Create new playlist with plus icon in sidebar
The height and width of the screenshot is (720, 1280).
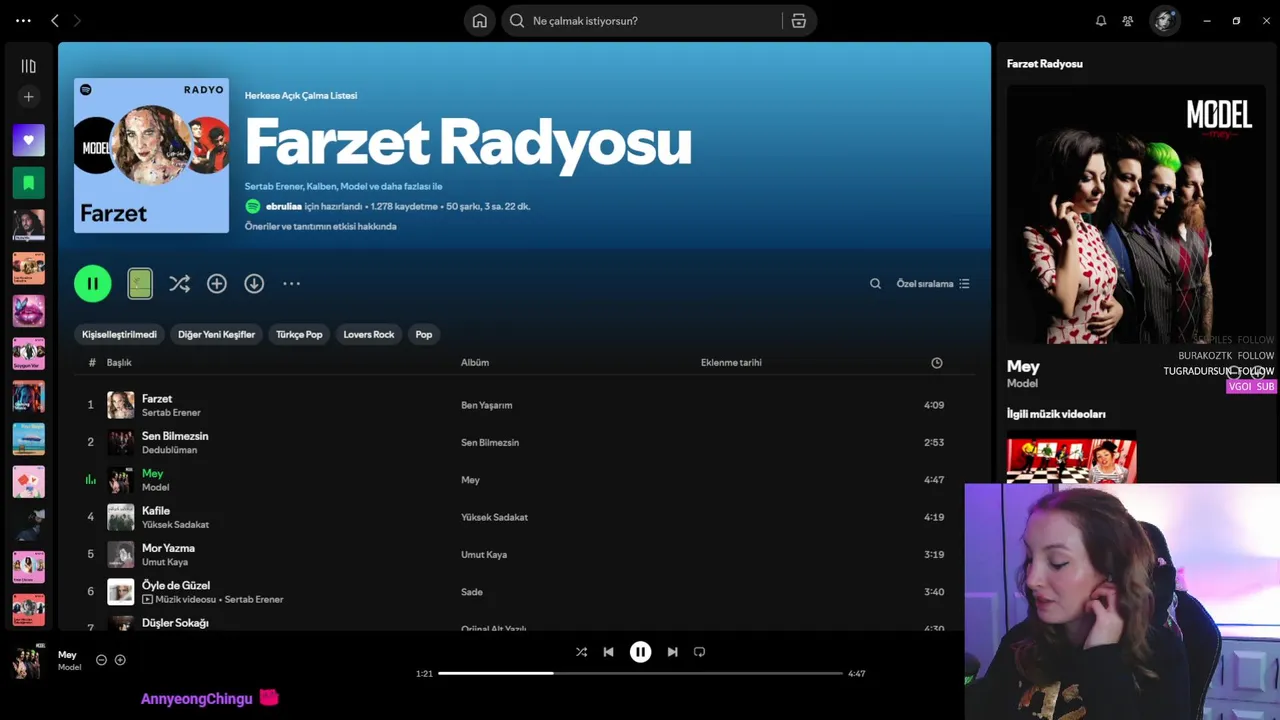click(x=28, y=97)
